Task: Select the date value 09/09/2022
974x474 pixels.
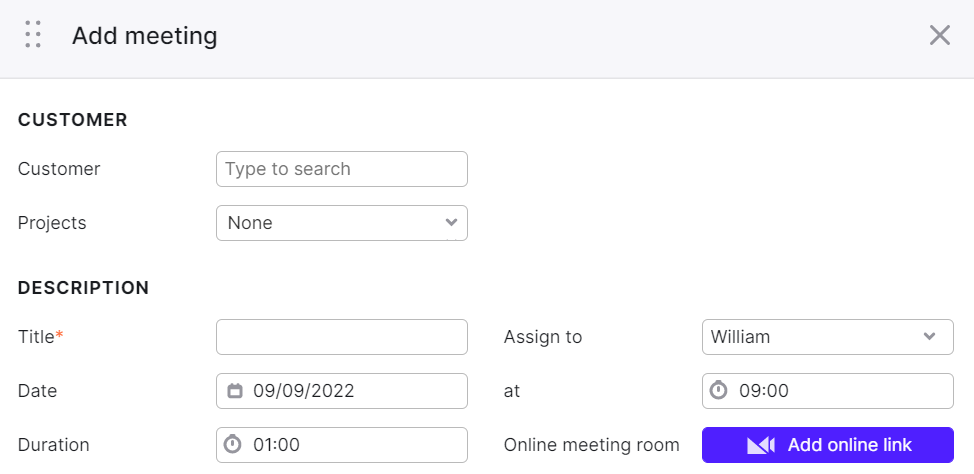Action: click(x=304, y=391)
